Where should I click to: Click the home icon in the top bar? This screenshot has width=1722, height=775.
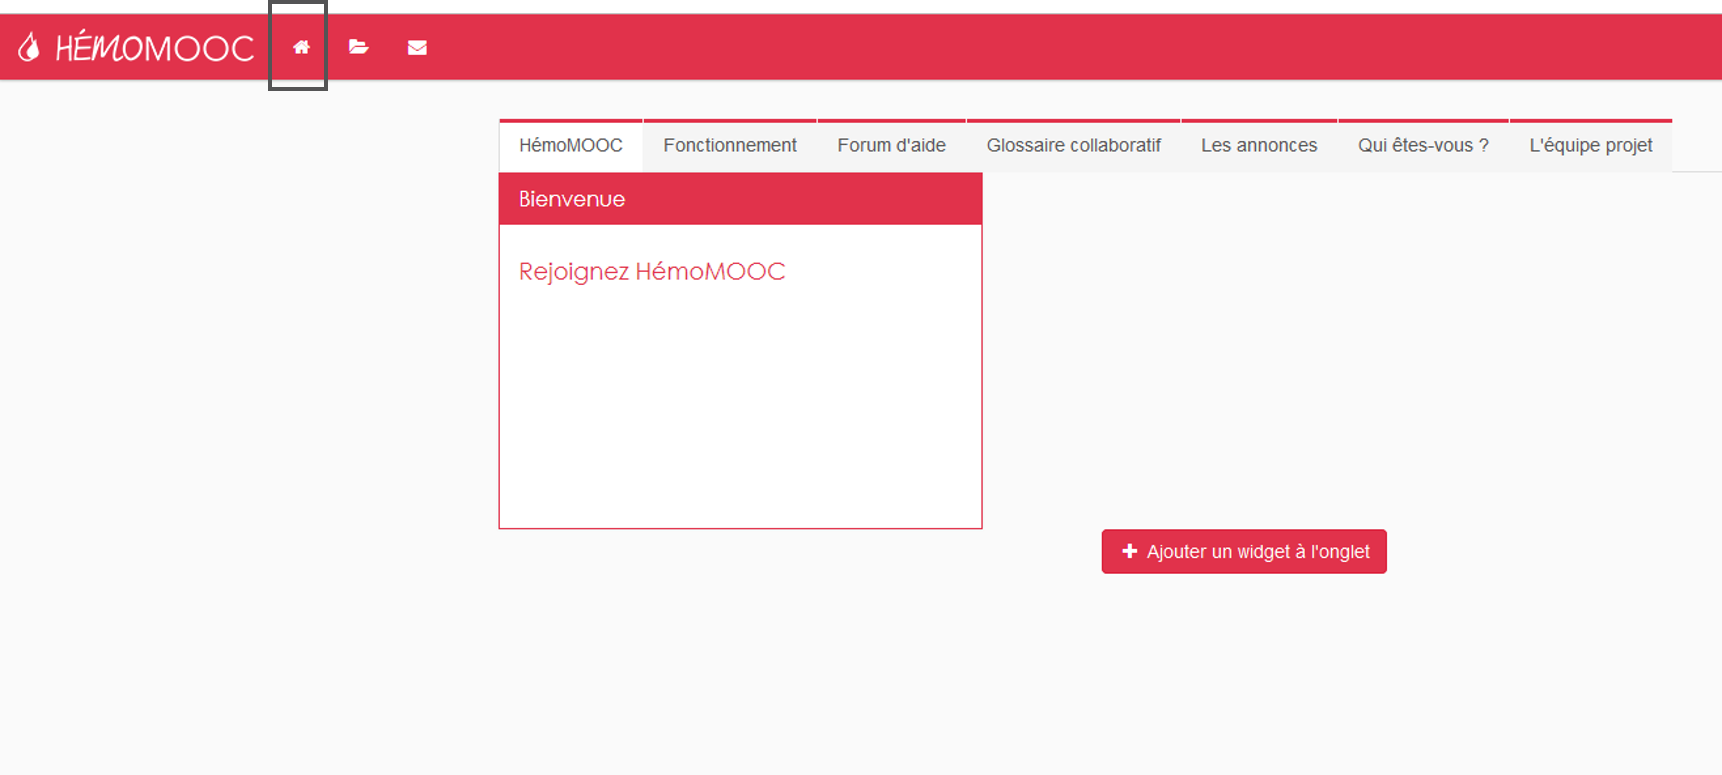point(301,47)
